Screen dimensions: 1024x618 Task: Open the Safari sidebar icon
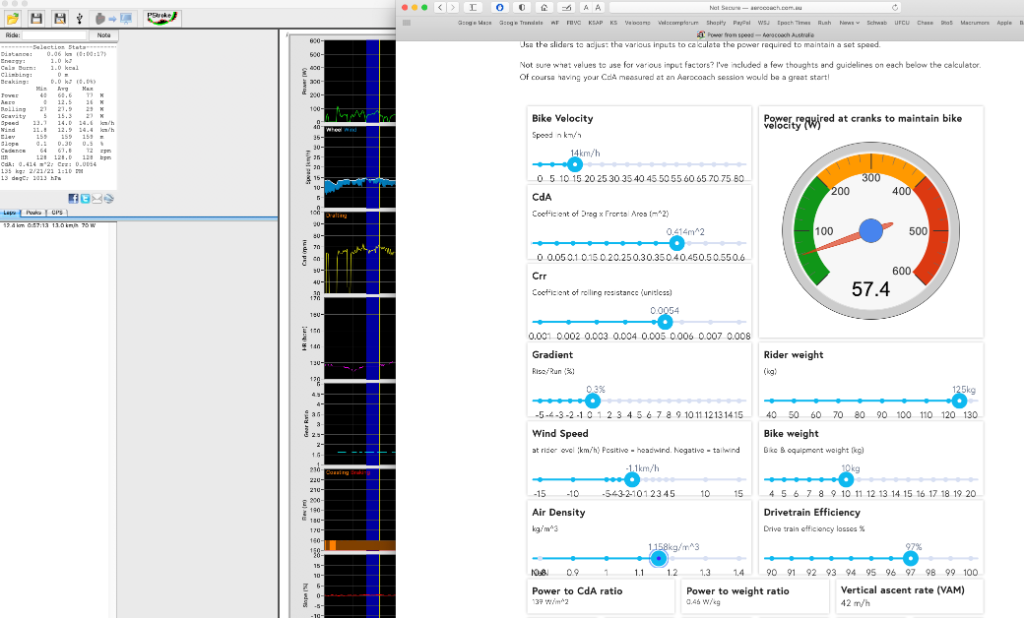(471, 8)
